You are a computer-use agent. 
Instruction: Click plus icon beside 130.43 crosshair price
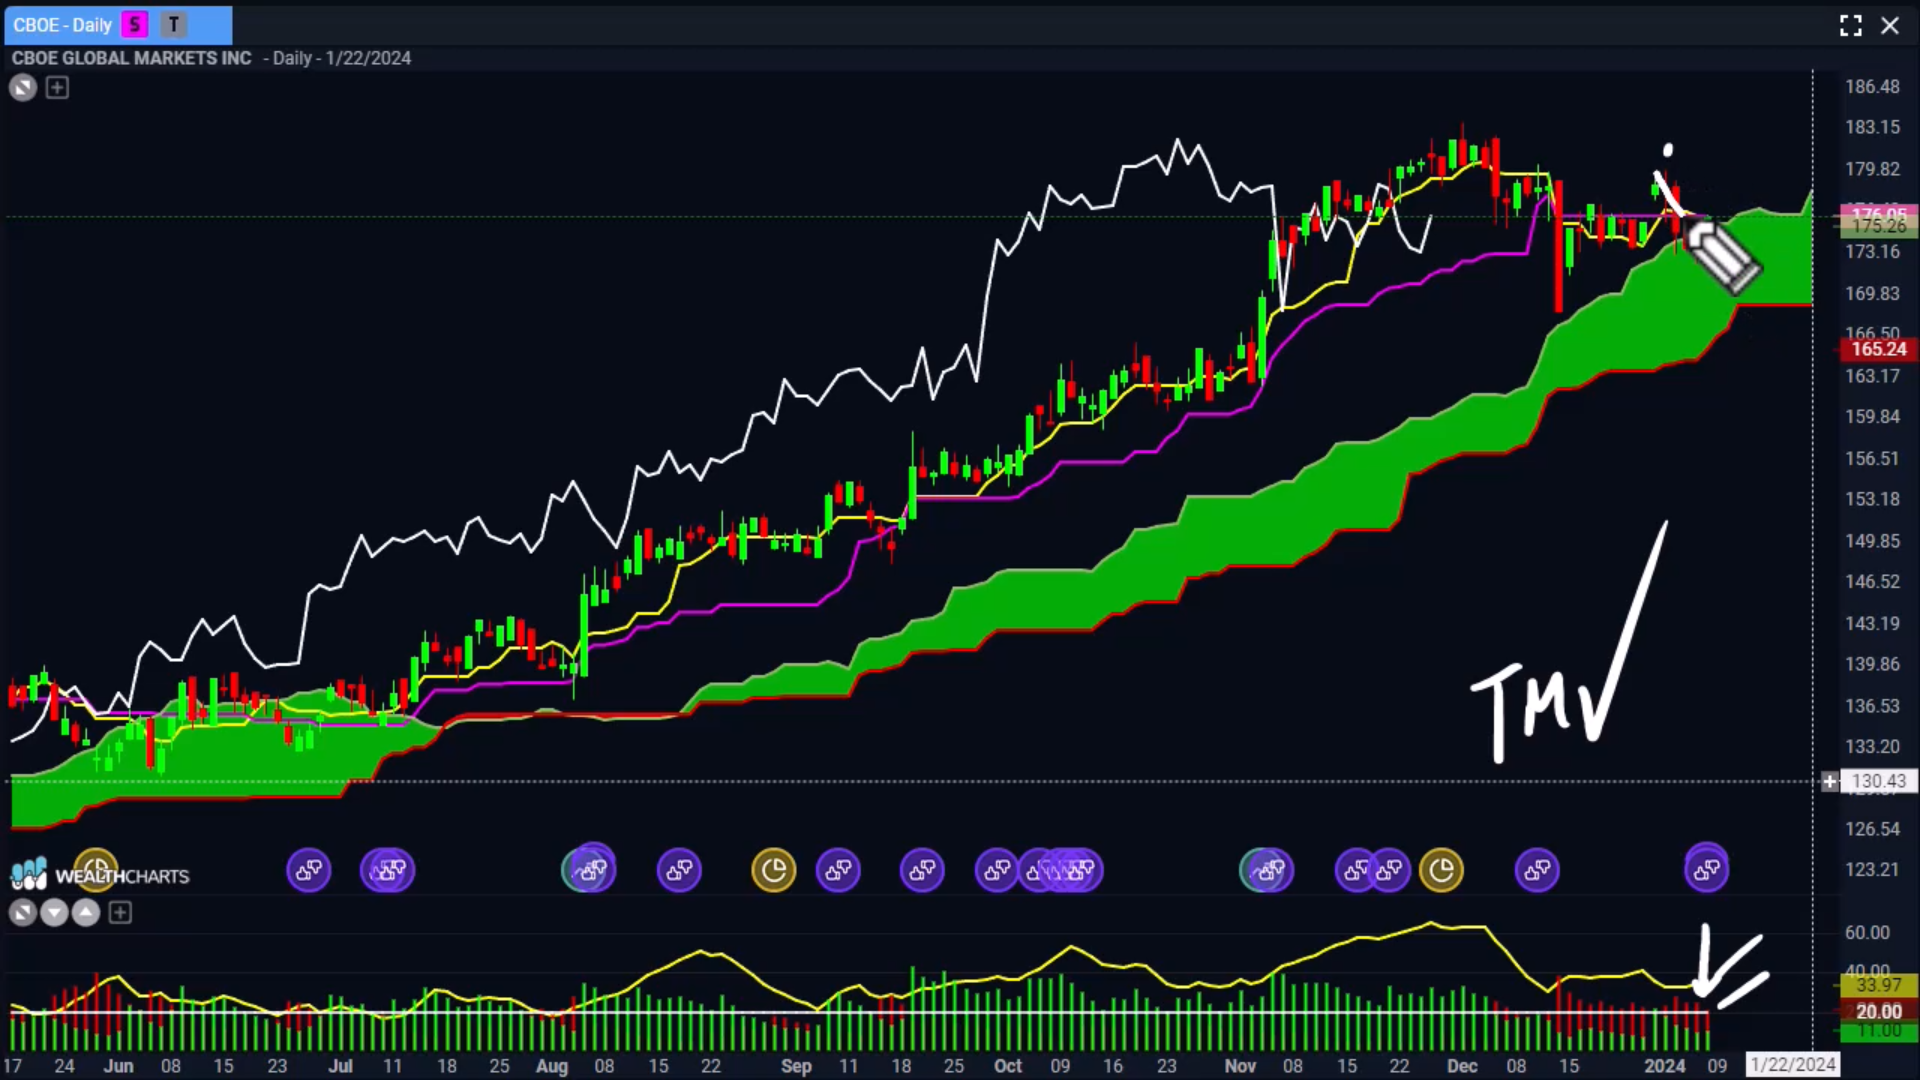point(1830,781)
